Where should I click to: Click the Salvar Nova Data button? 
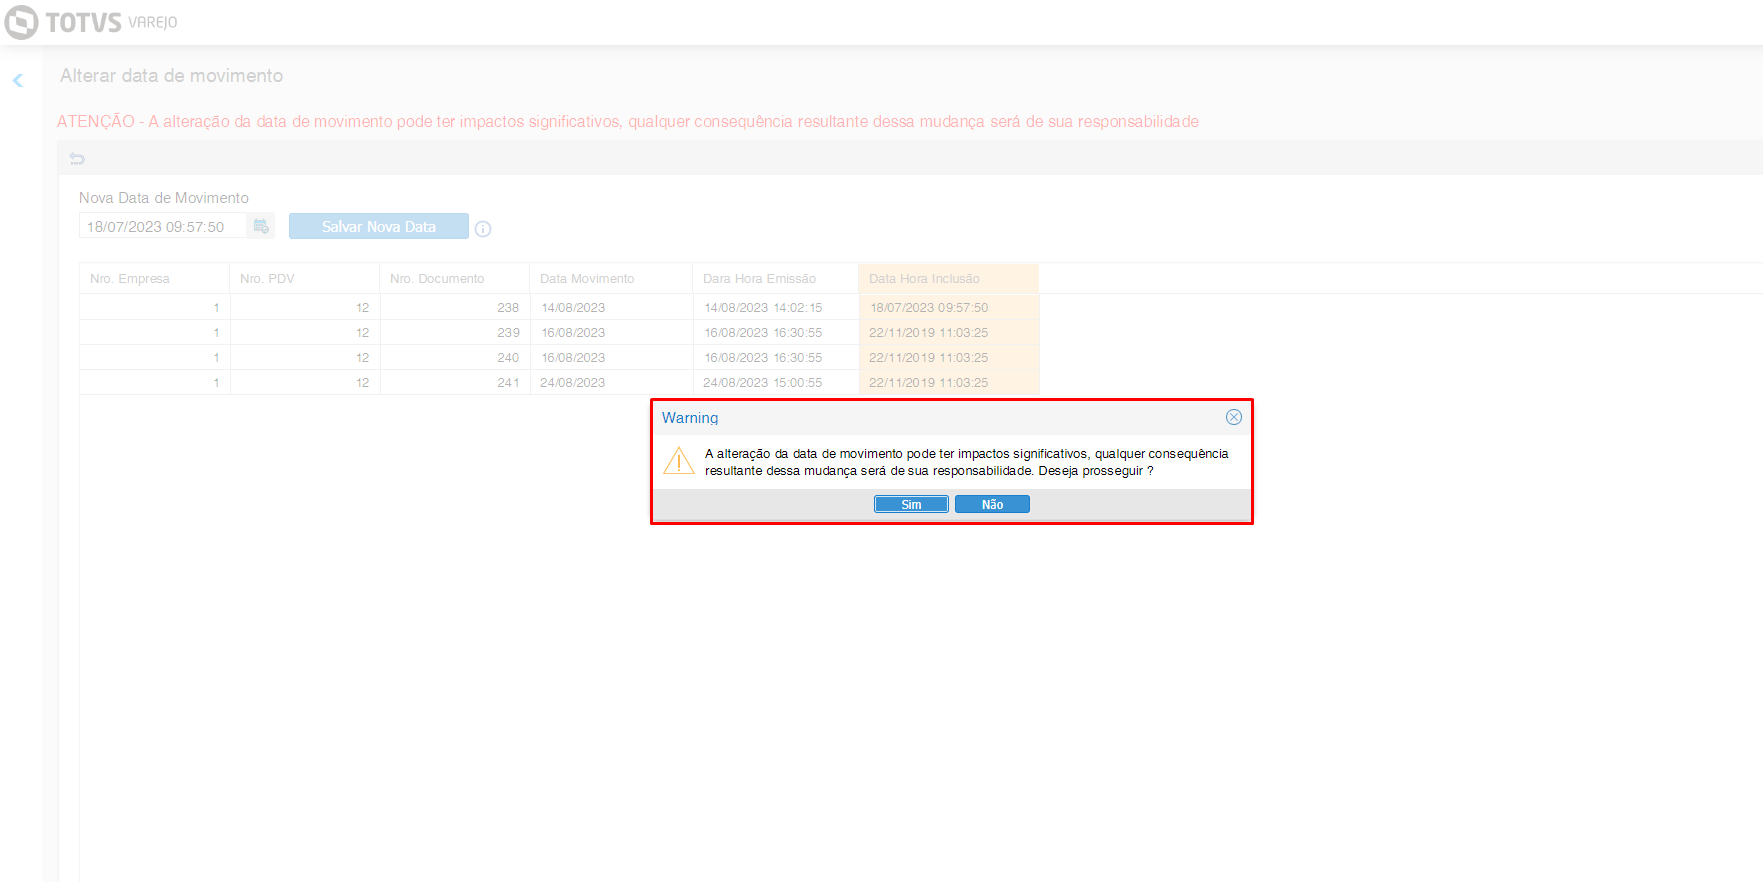379,226
